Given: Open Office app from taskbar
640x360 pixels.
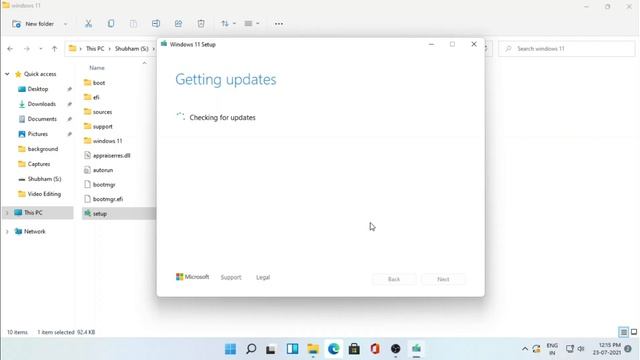Looking at the screenshot, I should click(x=375, y=349).
